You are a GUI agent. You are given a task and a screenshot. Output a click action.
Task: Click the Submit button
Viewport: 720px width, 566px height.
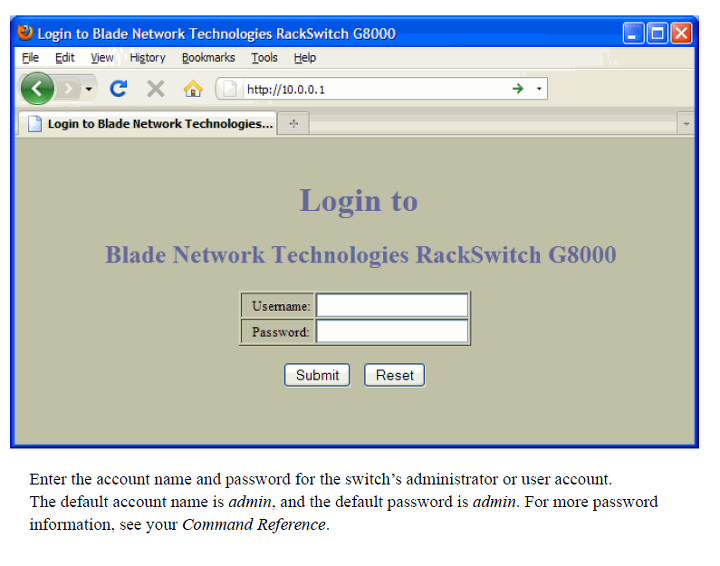(317, 375)
